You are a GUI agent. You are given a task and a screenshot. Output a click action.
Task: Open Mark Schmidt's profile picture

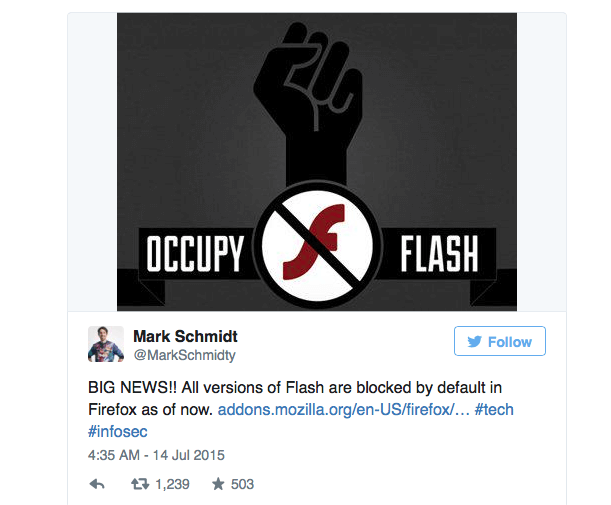point(106,344)
